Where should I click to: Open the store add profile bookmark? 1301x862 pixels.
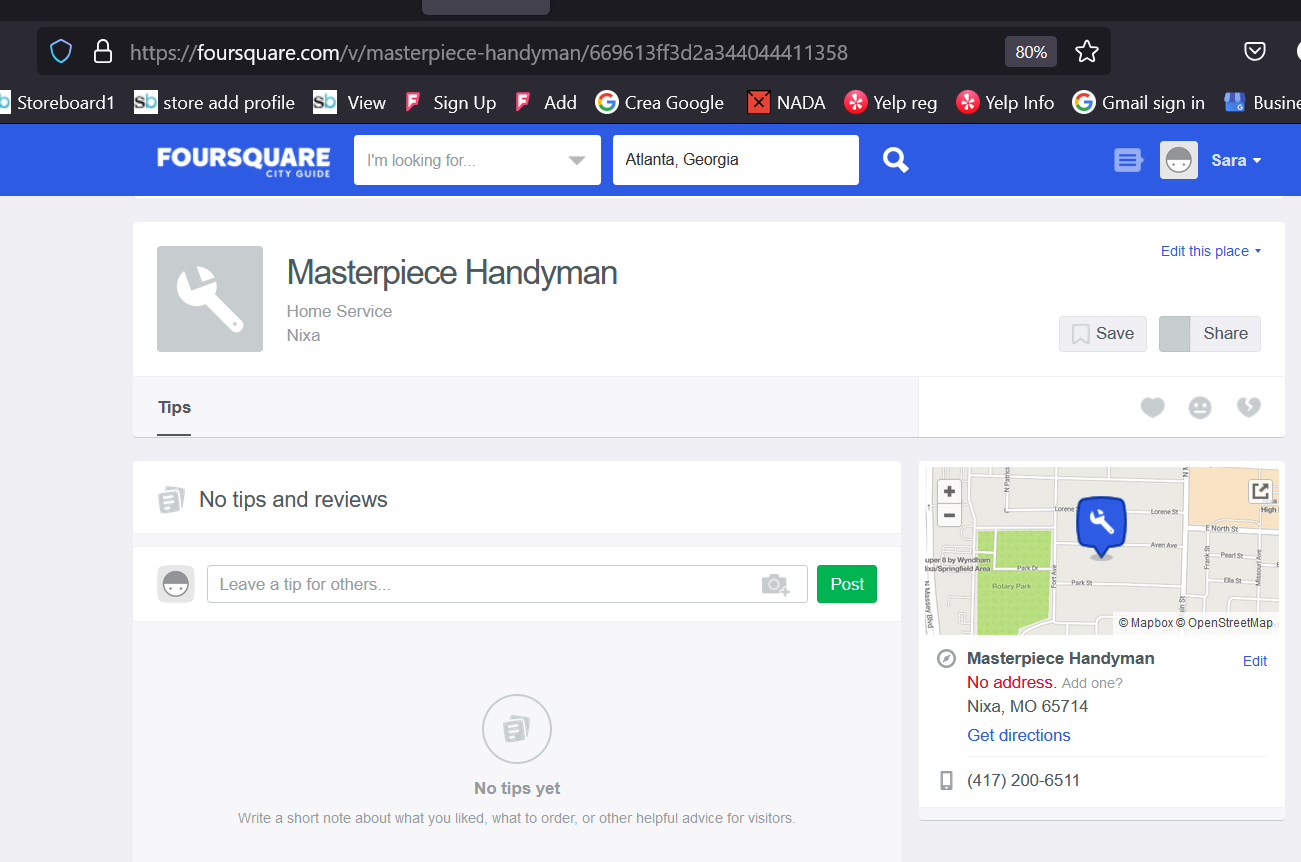[215, 102]
